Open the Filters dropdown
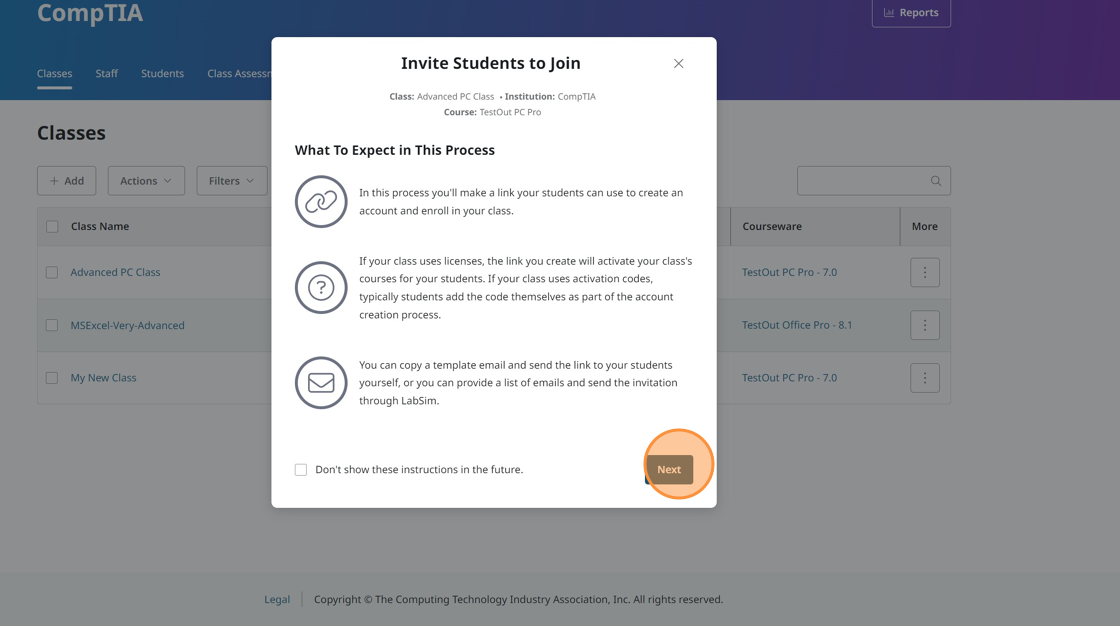Viewport: 1120px width, 626px height. tap(231, 181)
